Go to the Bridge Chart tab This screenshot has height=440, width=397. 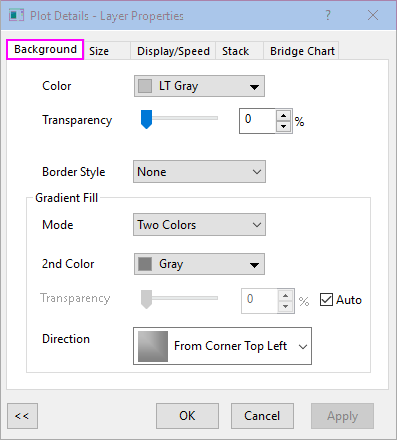tap(301, 51)
